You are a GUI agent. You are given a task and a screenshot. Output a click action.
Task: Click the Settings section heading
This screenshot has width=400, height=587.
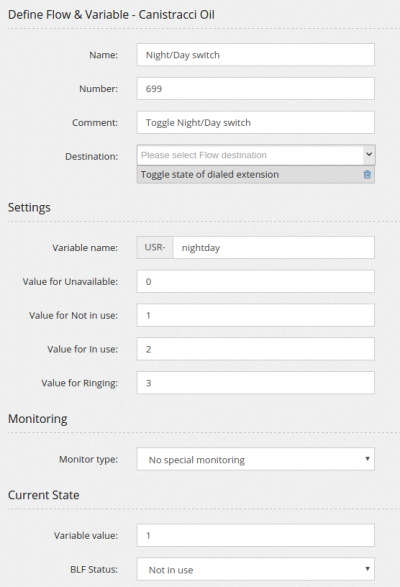29,207
